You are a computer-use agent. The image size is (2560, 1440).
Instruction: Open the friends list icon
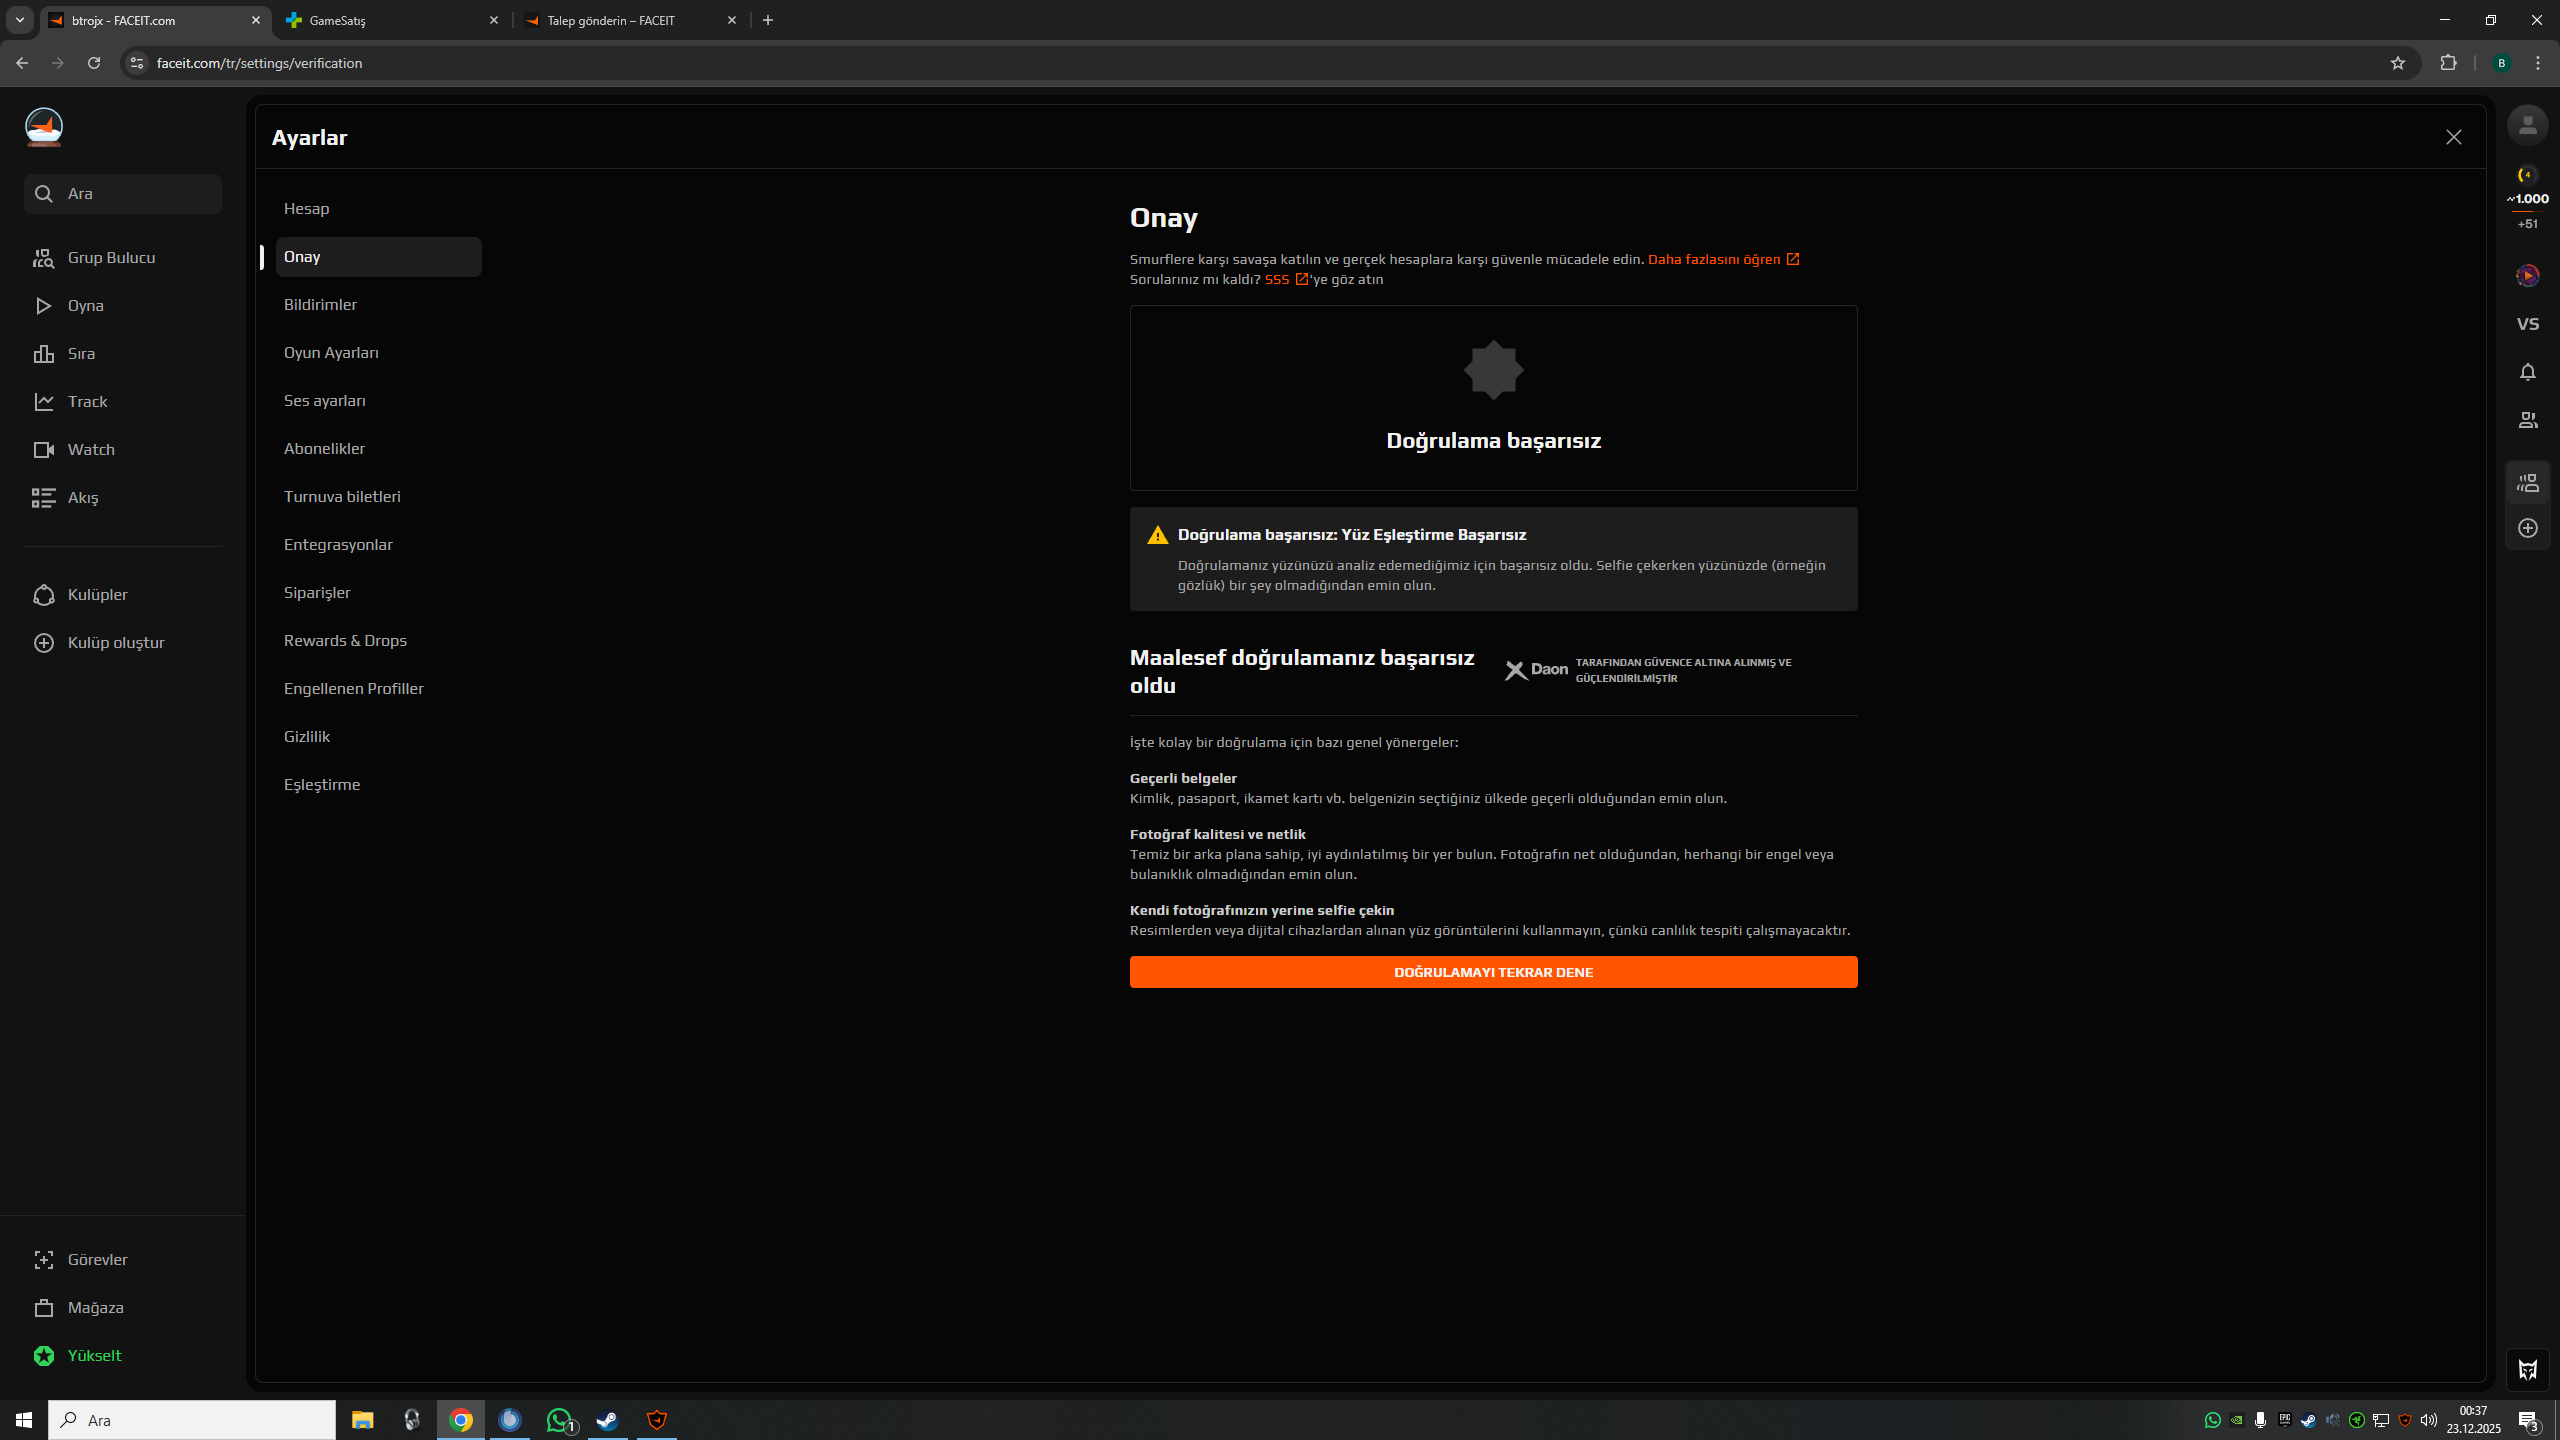2527,420
